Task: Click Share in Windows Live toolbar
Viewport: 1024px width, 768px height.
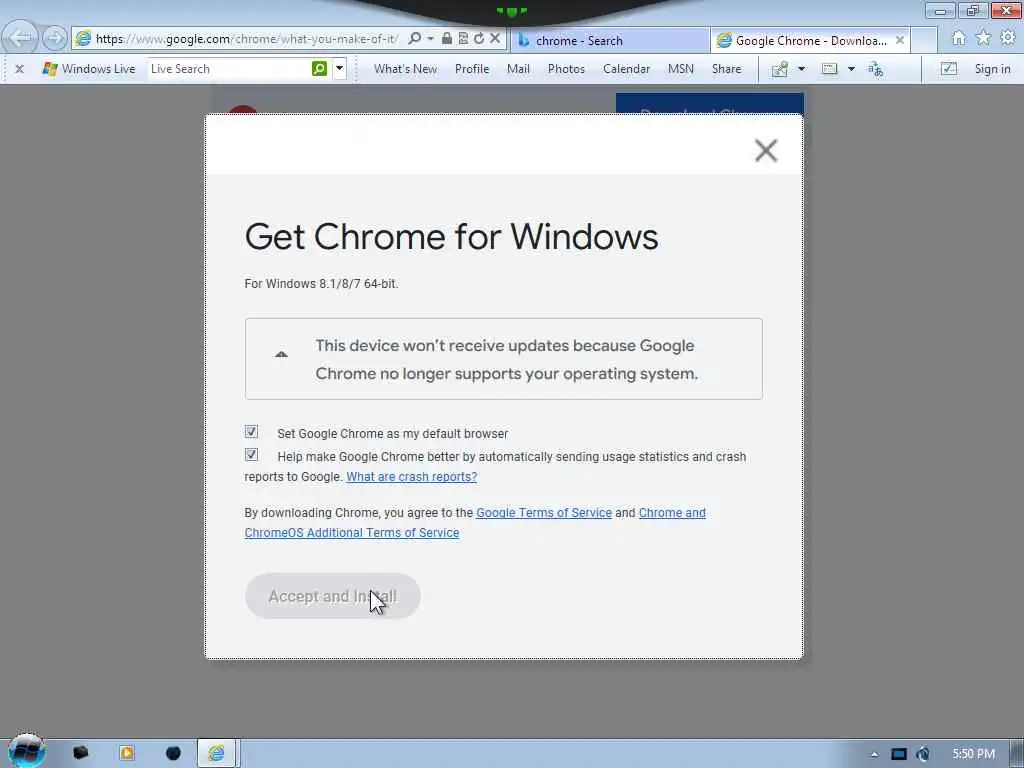Action: coord(726,69)
